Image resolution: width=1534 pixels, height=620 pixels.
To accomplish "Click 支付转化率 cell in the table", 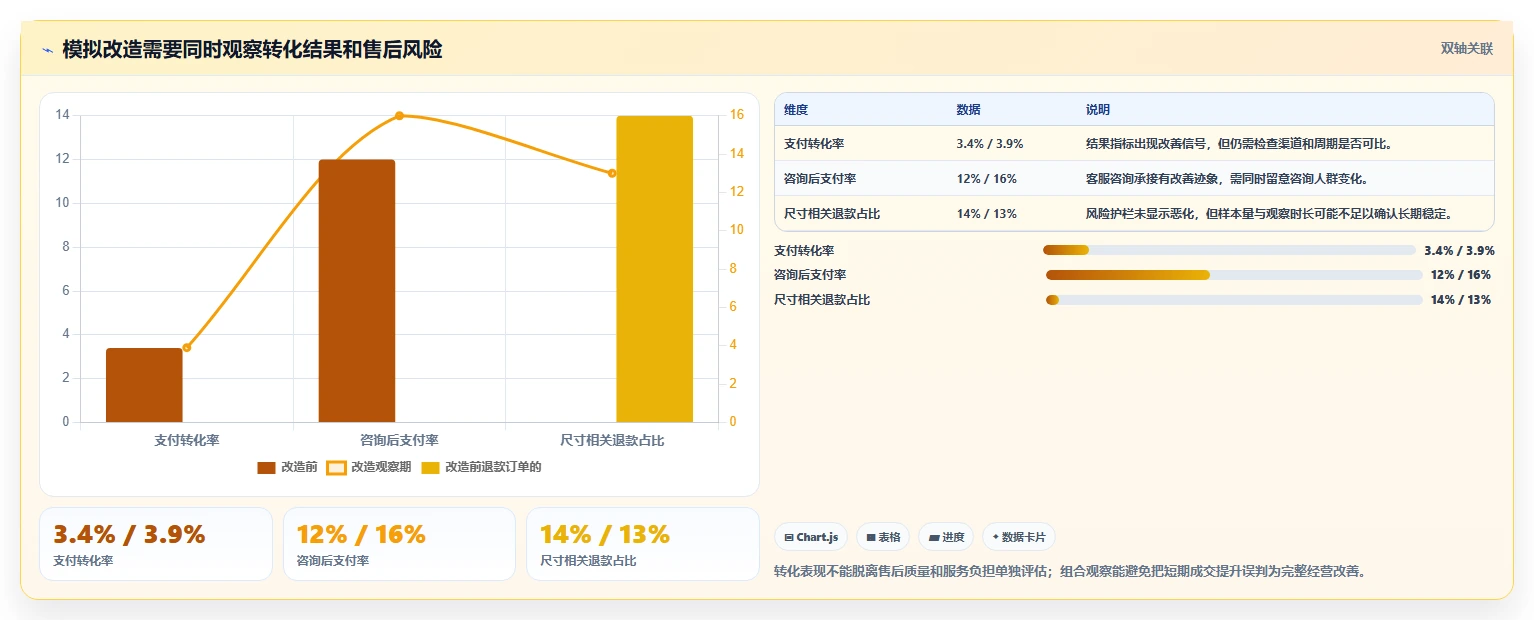I will (x=814, y=144).
